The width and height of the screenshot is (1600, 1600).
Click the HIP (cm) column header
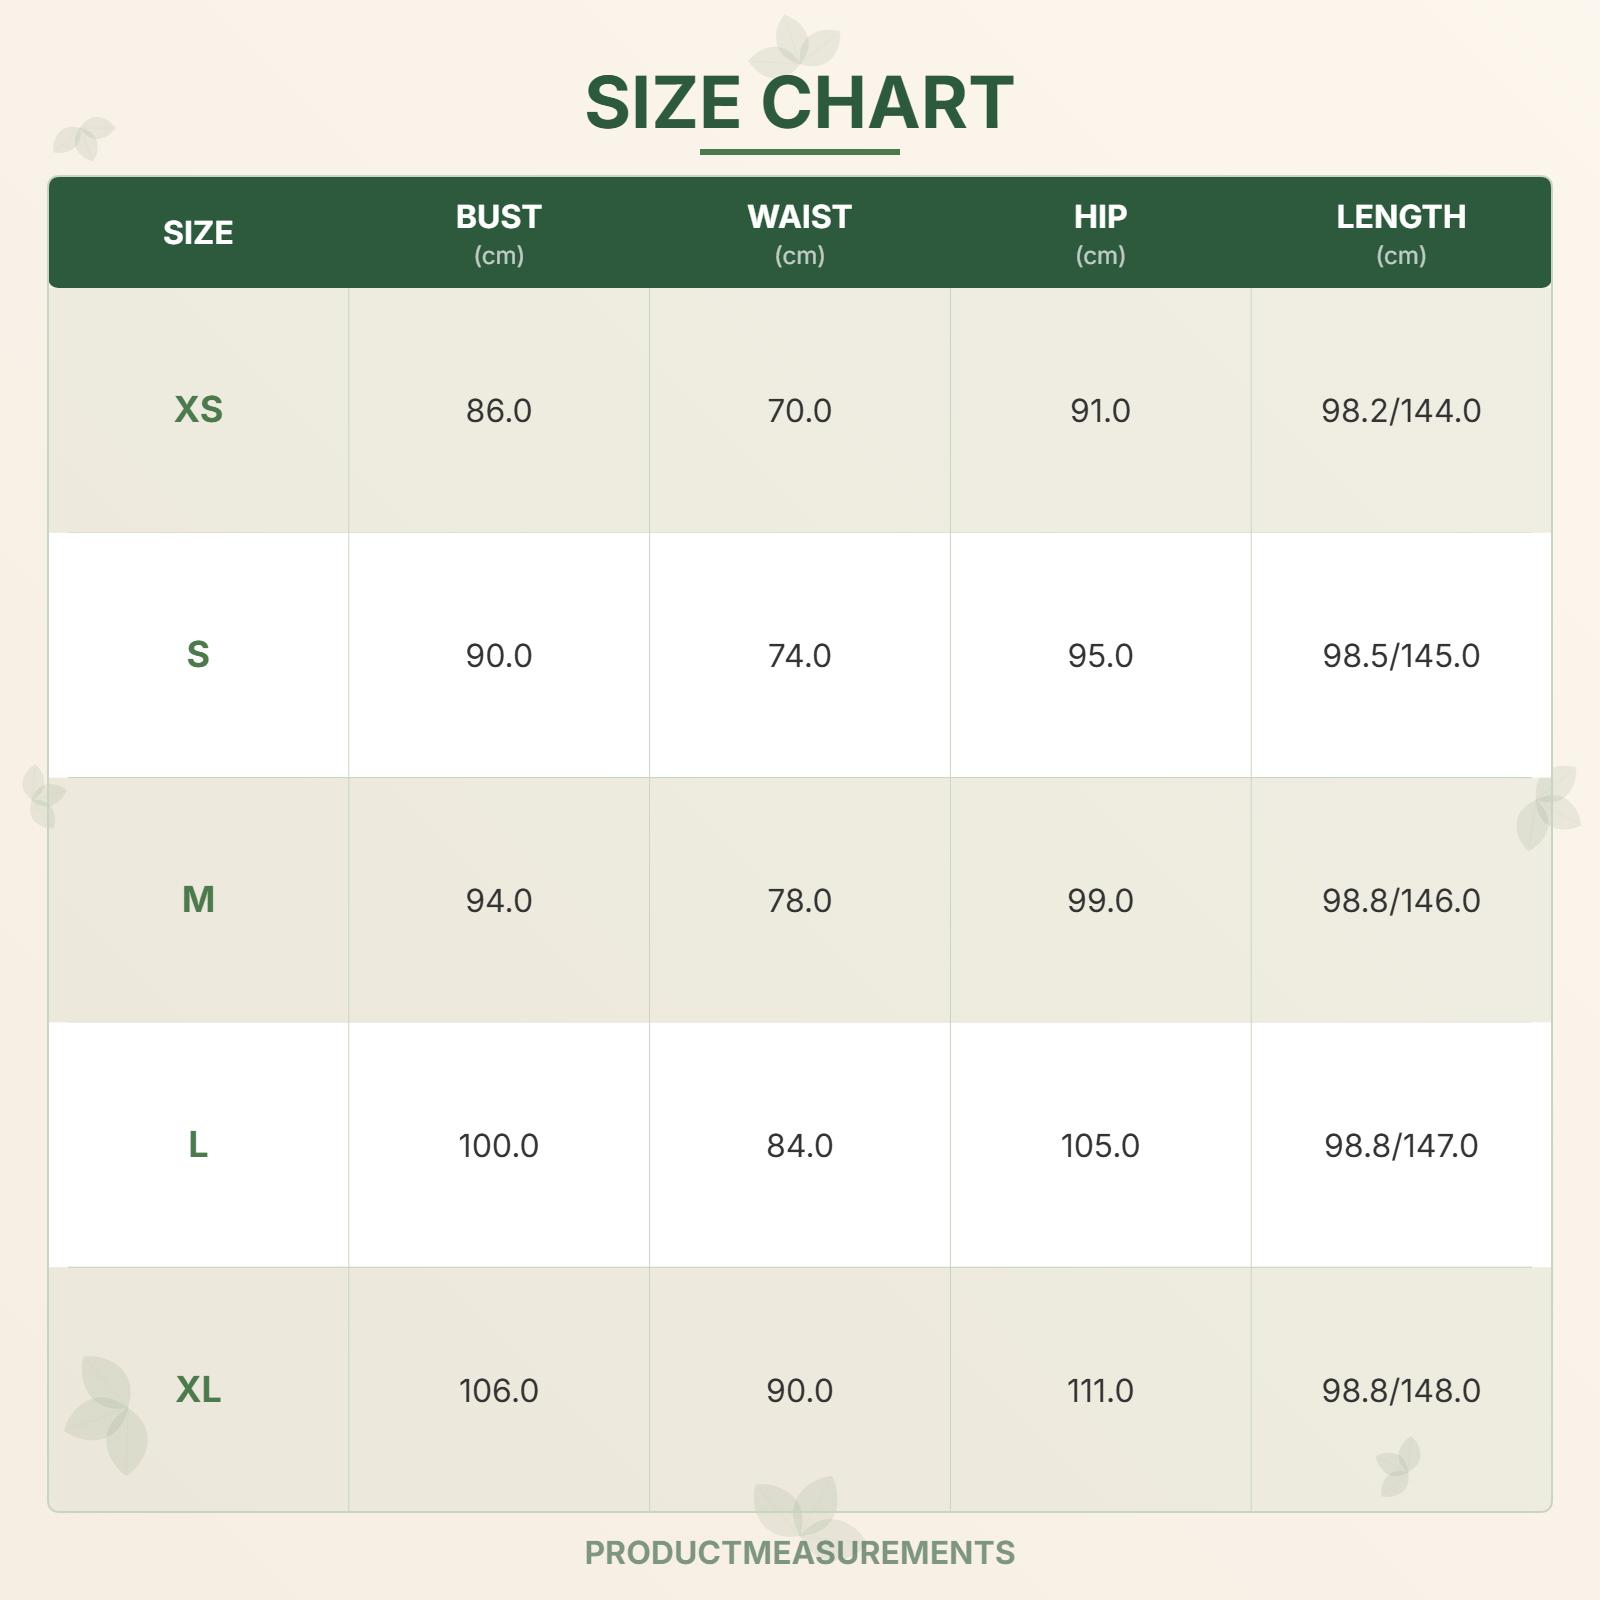coord(1100,233)
